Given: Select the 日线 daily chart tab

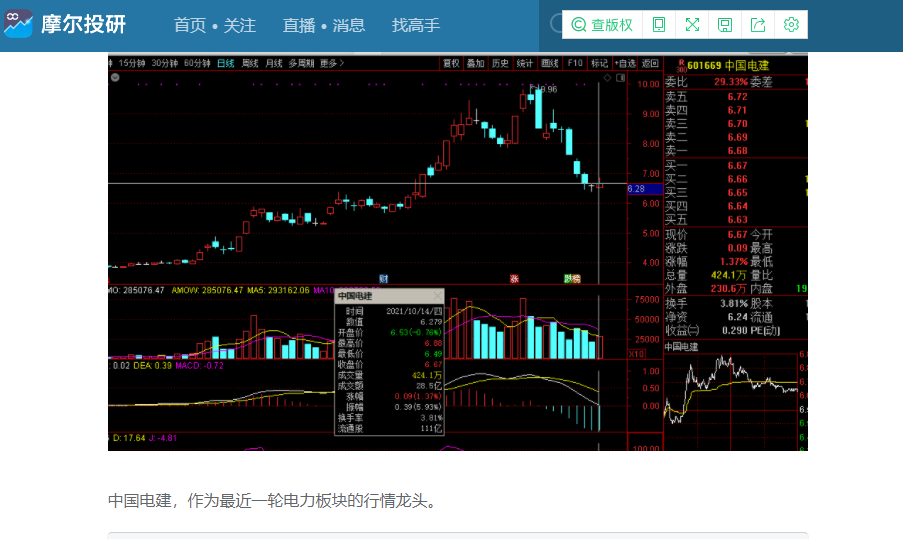Looking at the screenshot, I should pos(226,63).
